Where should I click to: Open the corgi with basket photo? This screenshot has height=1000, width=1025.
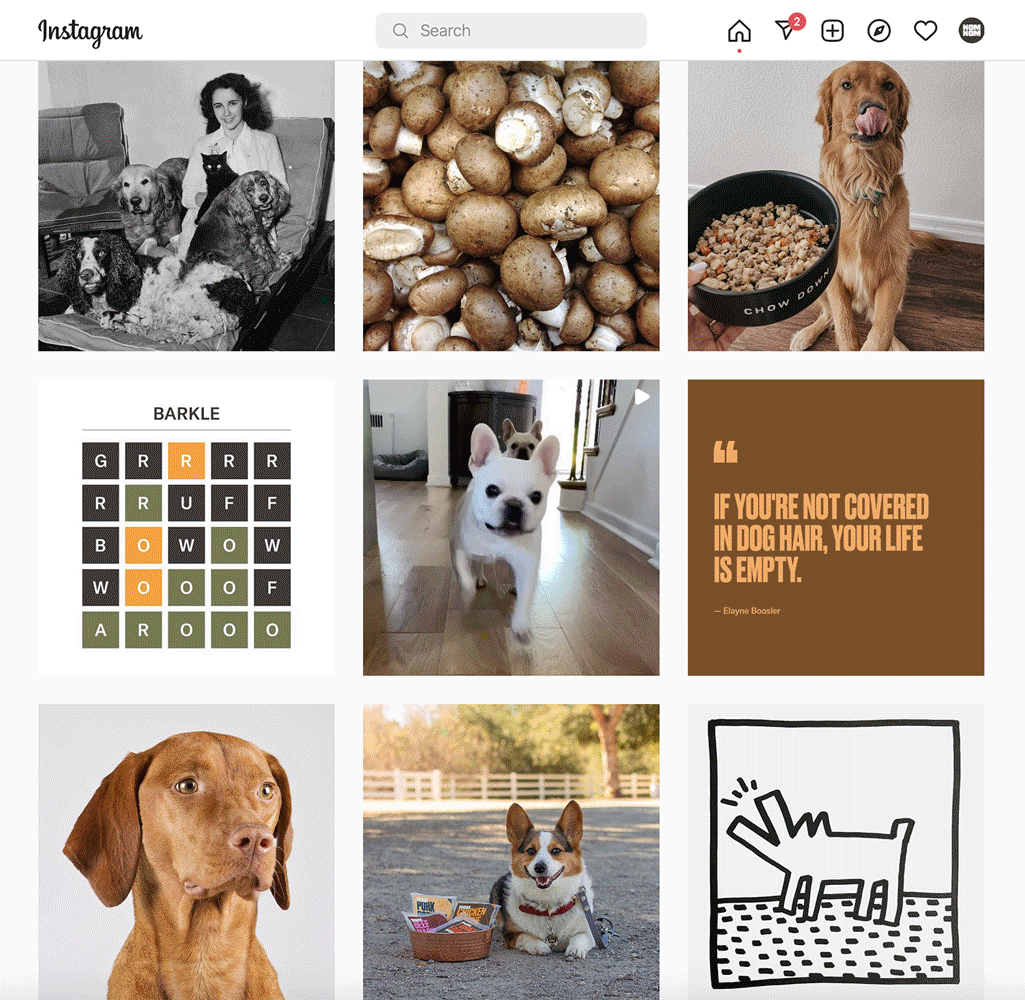511,852
